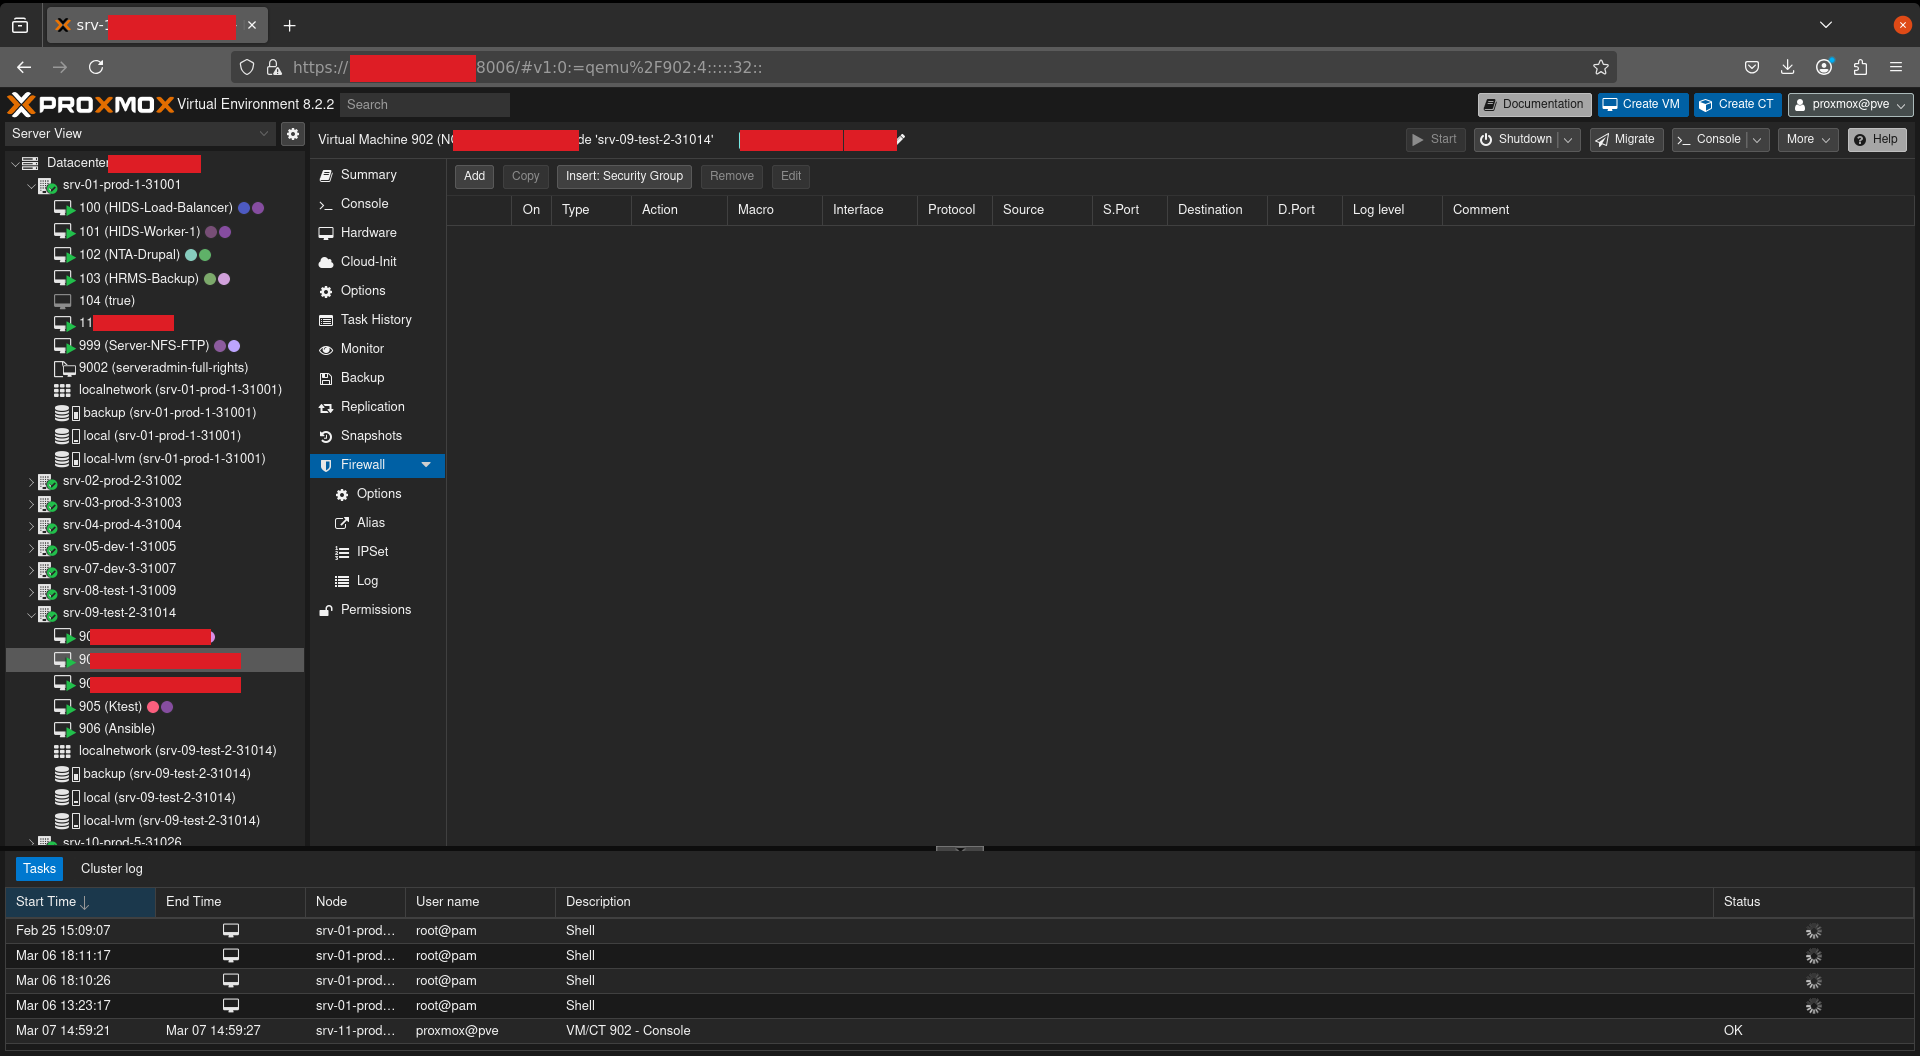Select template 9002 serveradmin-full-rights icon

[x=64, y=369]
